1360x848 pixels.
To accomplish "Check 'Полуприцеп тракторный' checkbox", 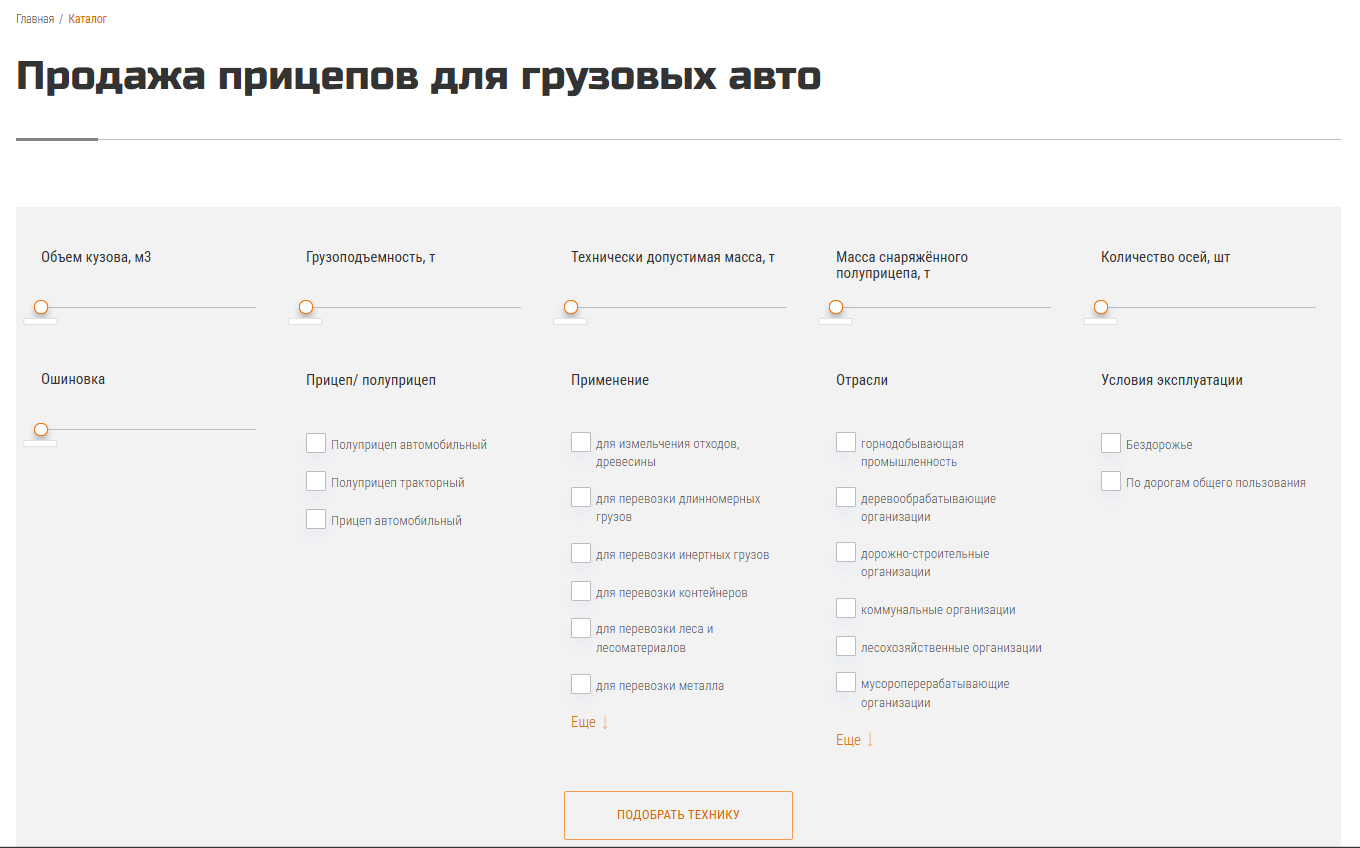I will click(x=316, y=481).
